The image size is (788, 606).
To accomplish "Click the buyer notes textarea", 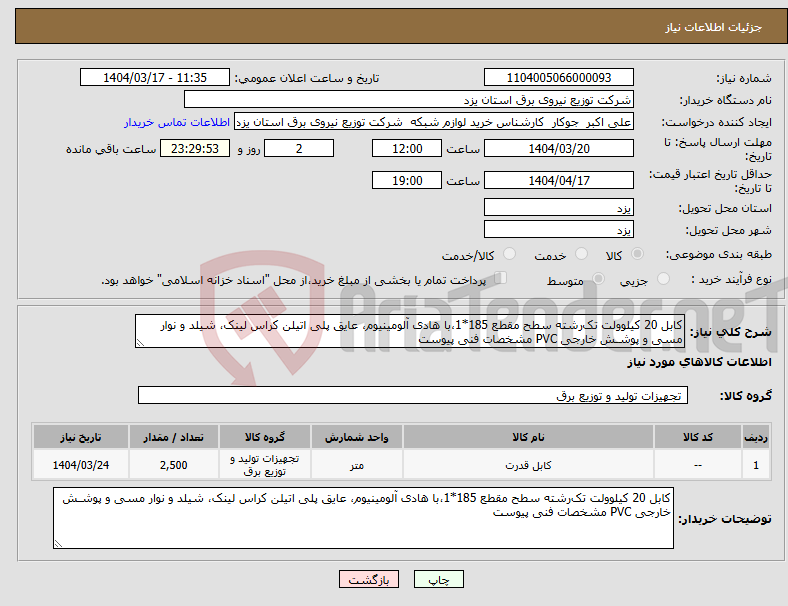I will pos(363,518).
